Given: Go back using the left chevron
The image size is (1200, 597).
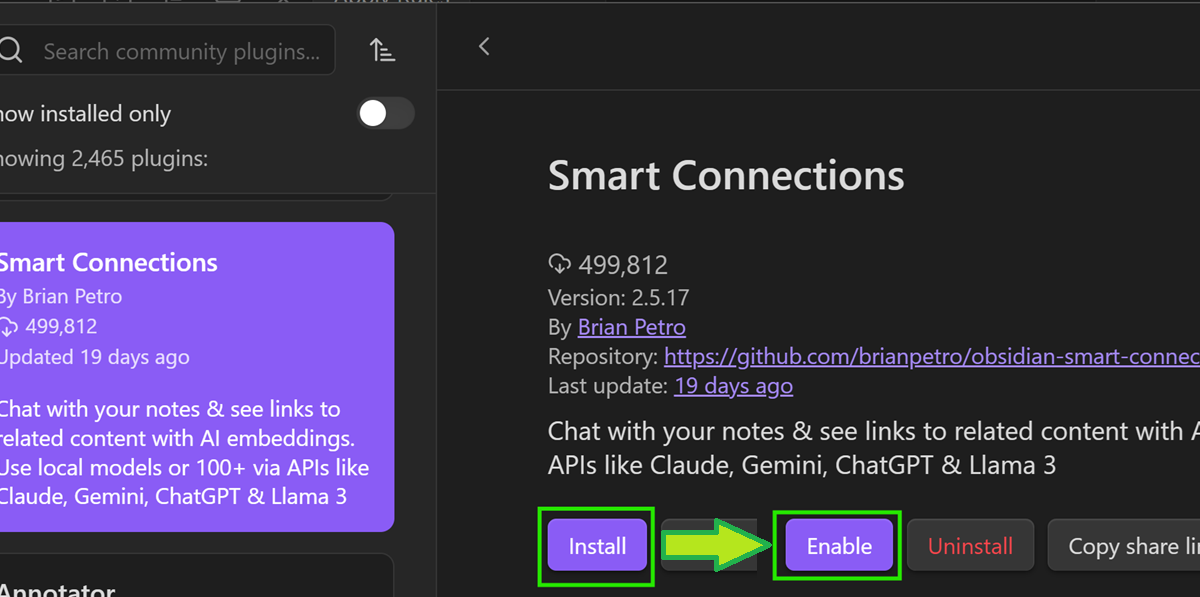Looking at the screenshot, I should point(484,46).
